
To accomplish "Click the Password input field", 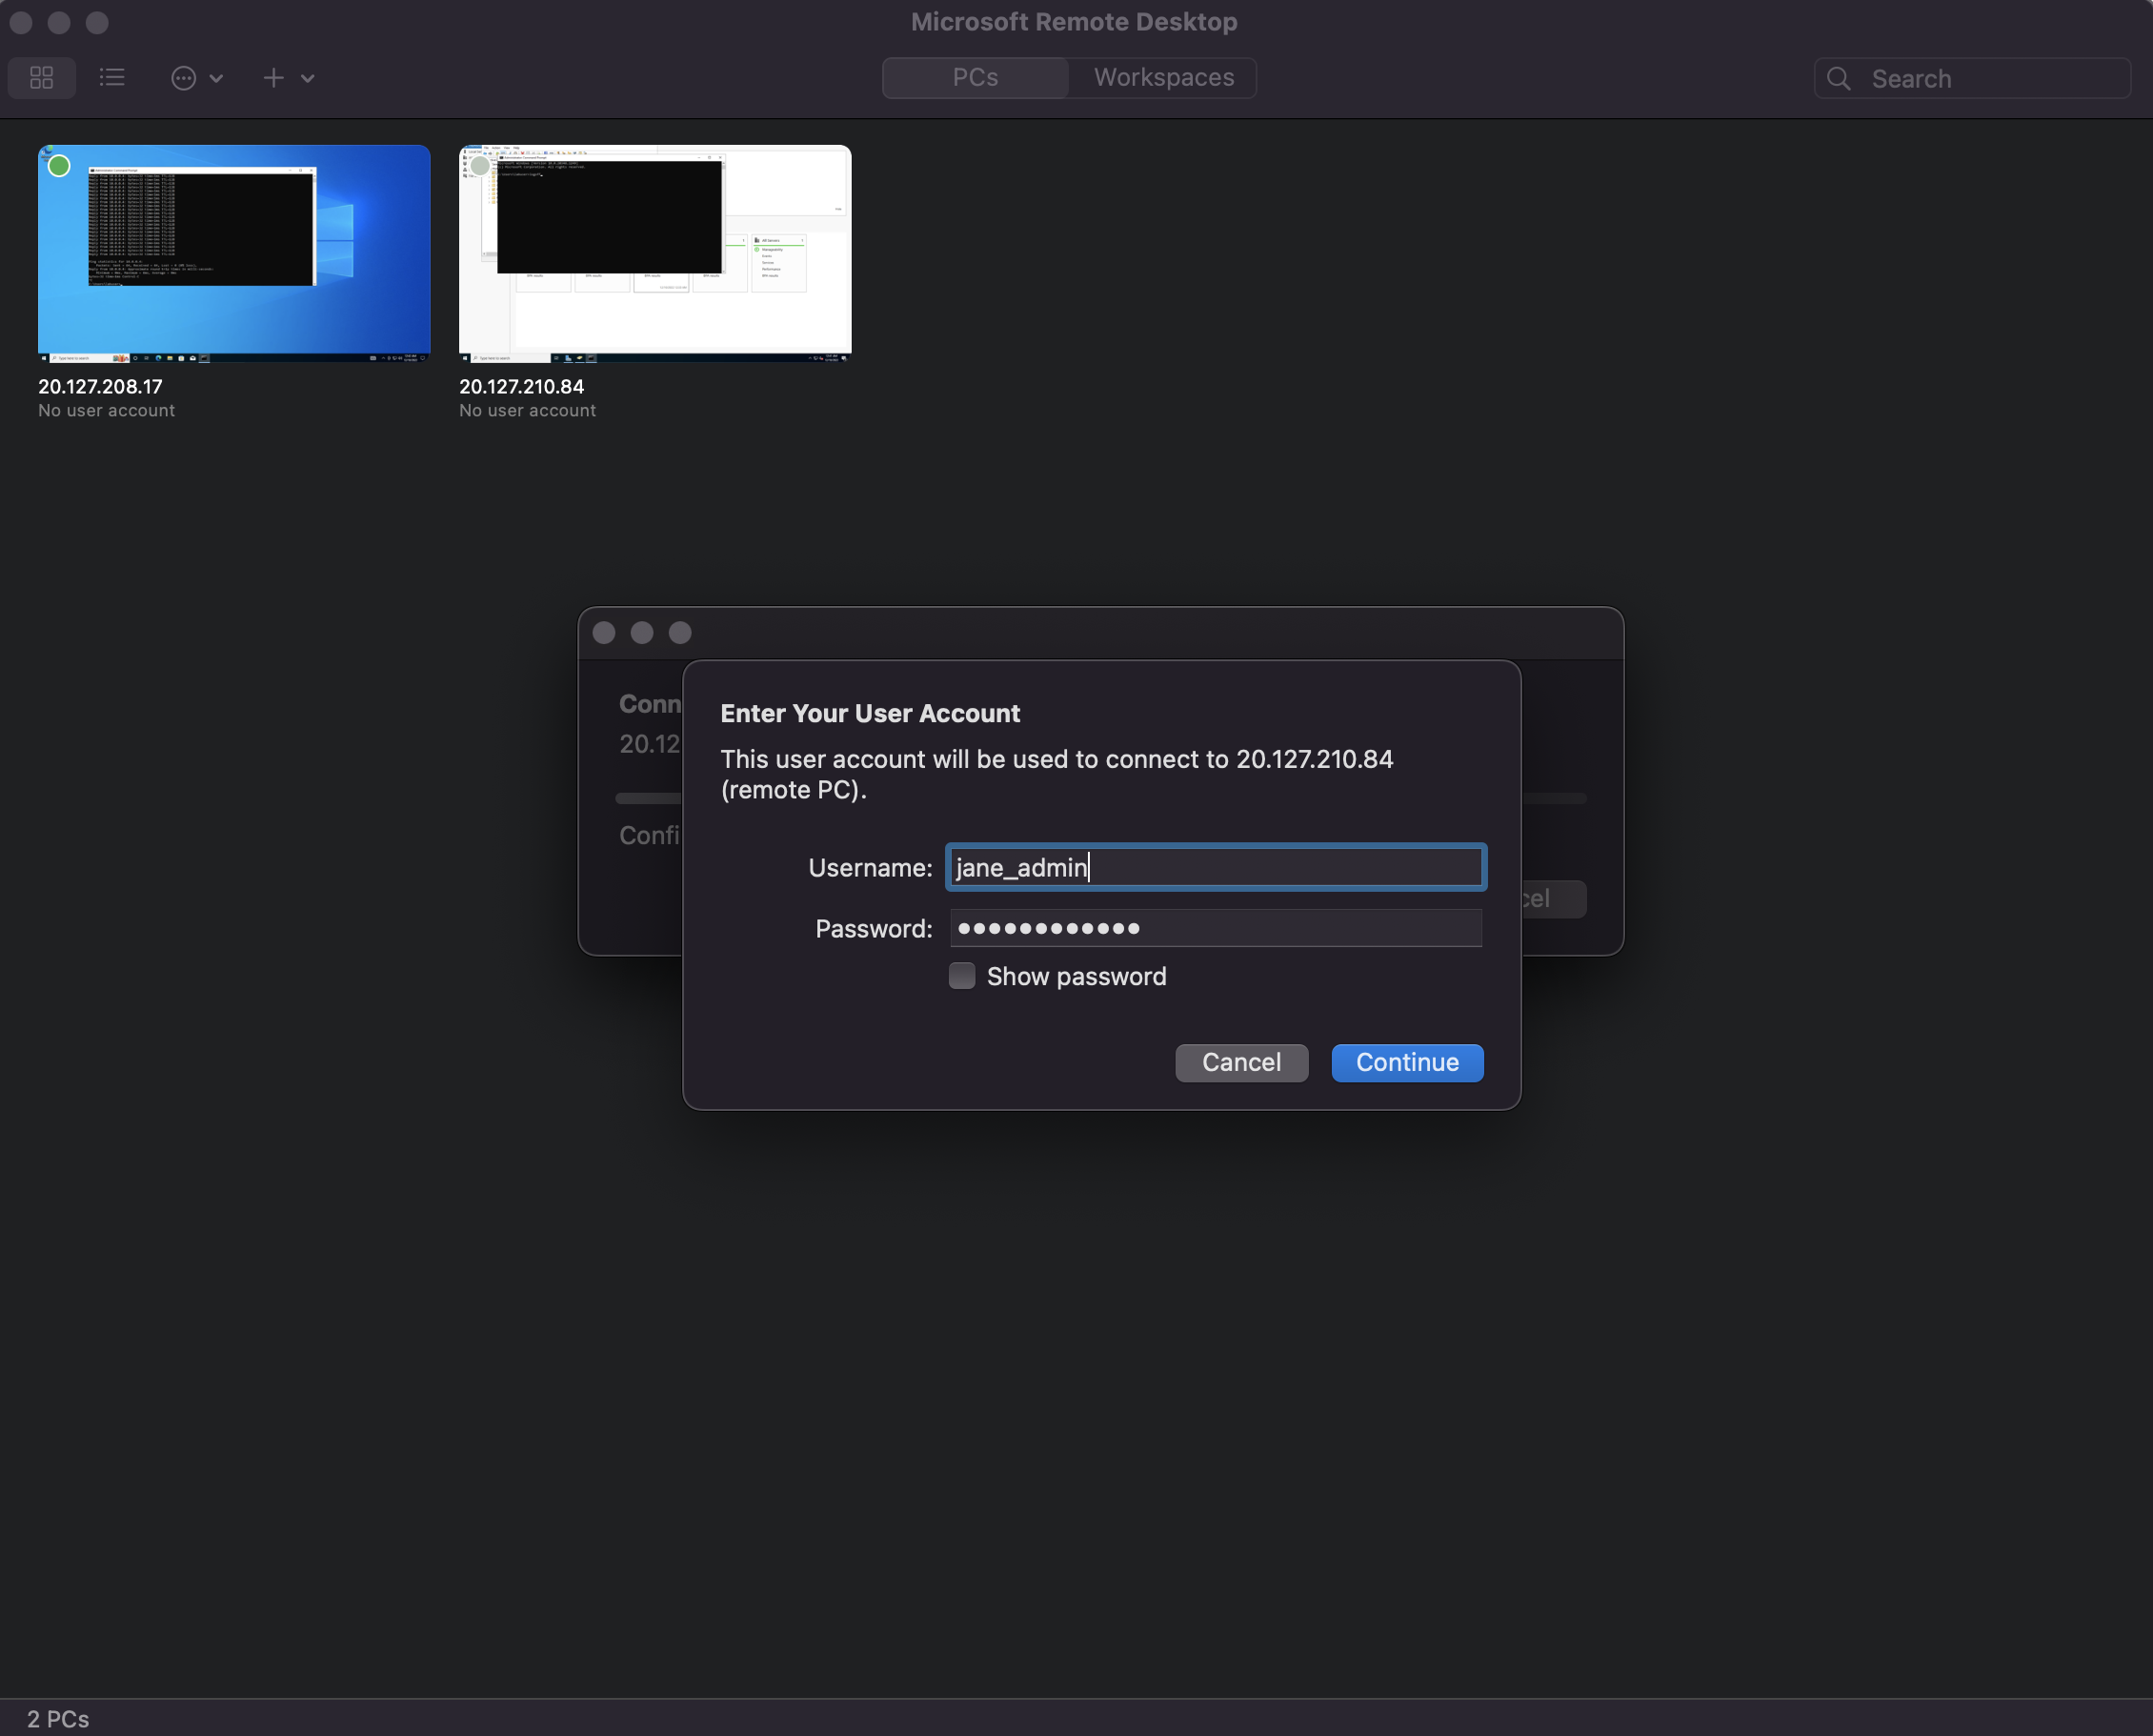I will click(1216, 928).
